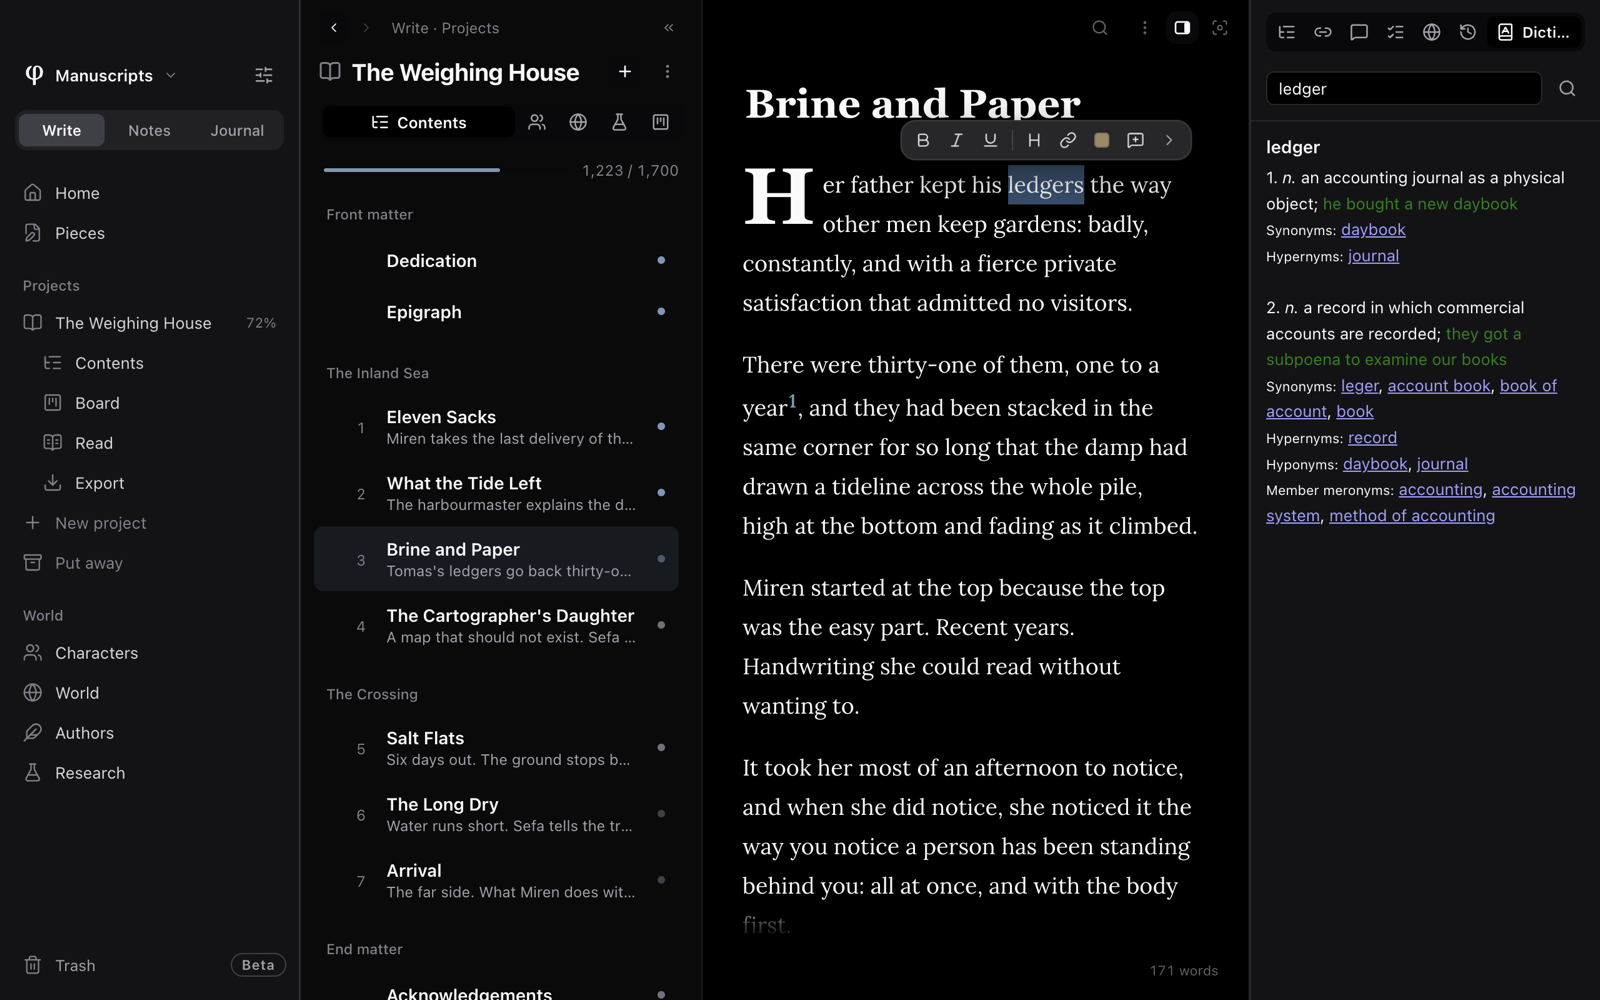The width and height of the screenshot is (1600, 1000).
Task: Collapse the contents panel
Action: click(x=669, y=28)
